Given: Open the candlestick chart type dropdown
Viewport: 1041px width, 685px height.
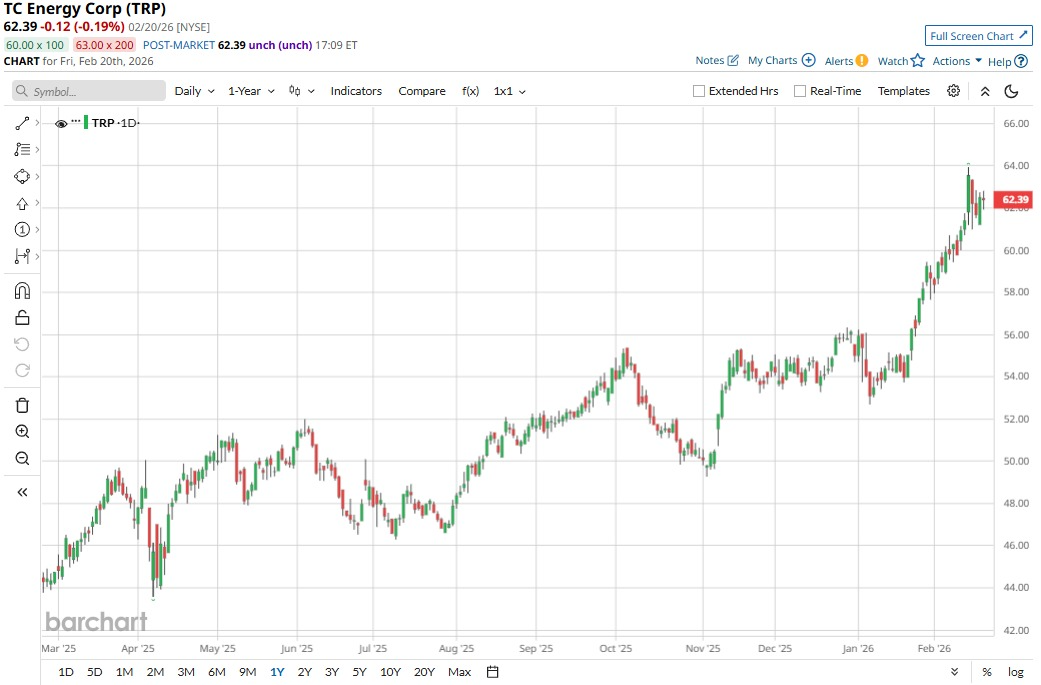Looking at the screenshot, I should (301, 91).
